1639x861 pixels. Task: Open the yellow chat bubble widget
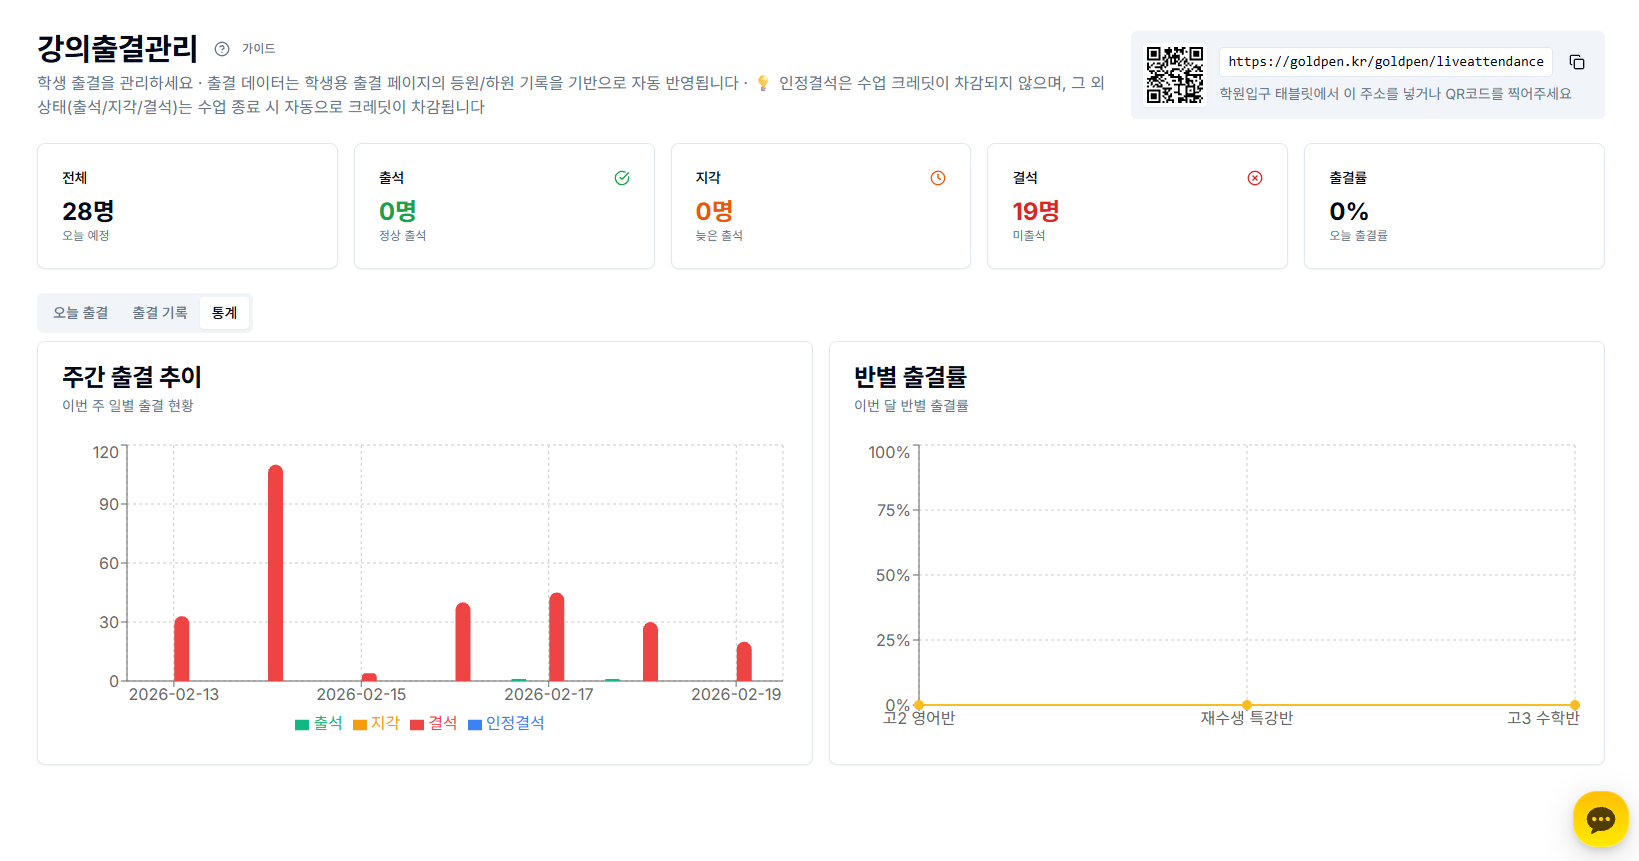1600,819
